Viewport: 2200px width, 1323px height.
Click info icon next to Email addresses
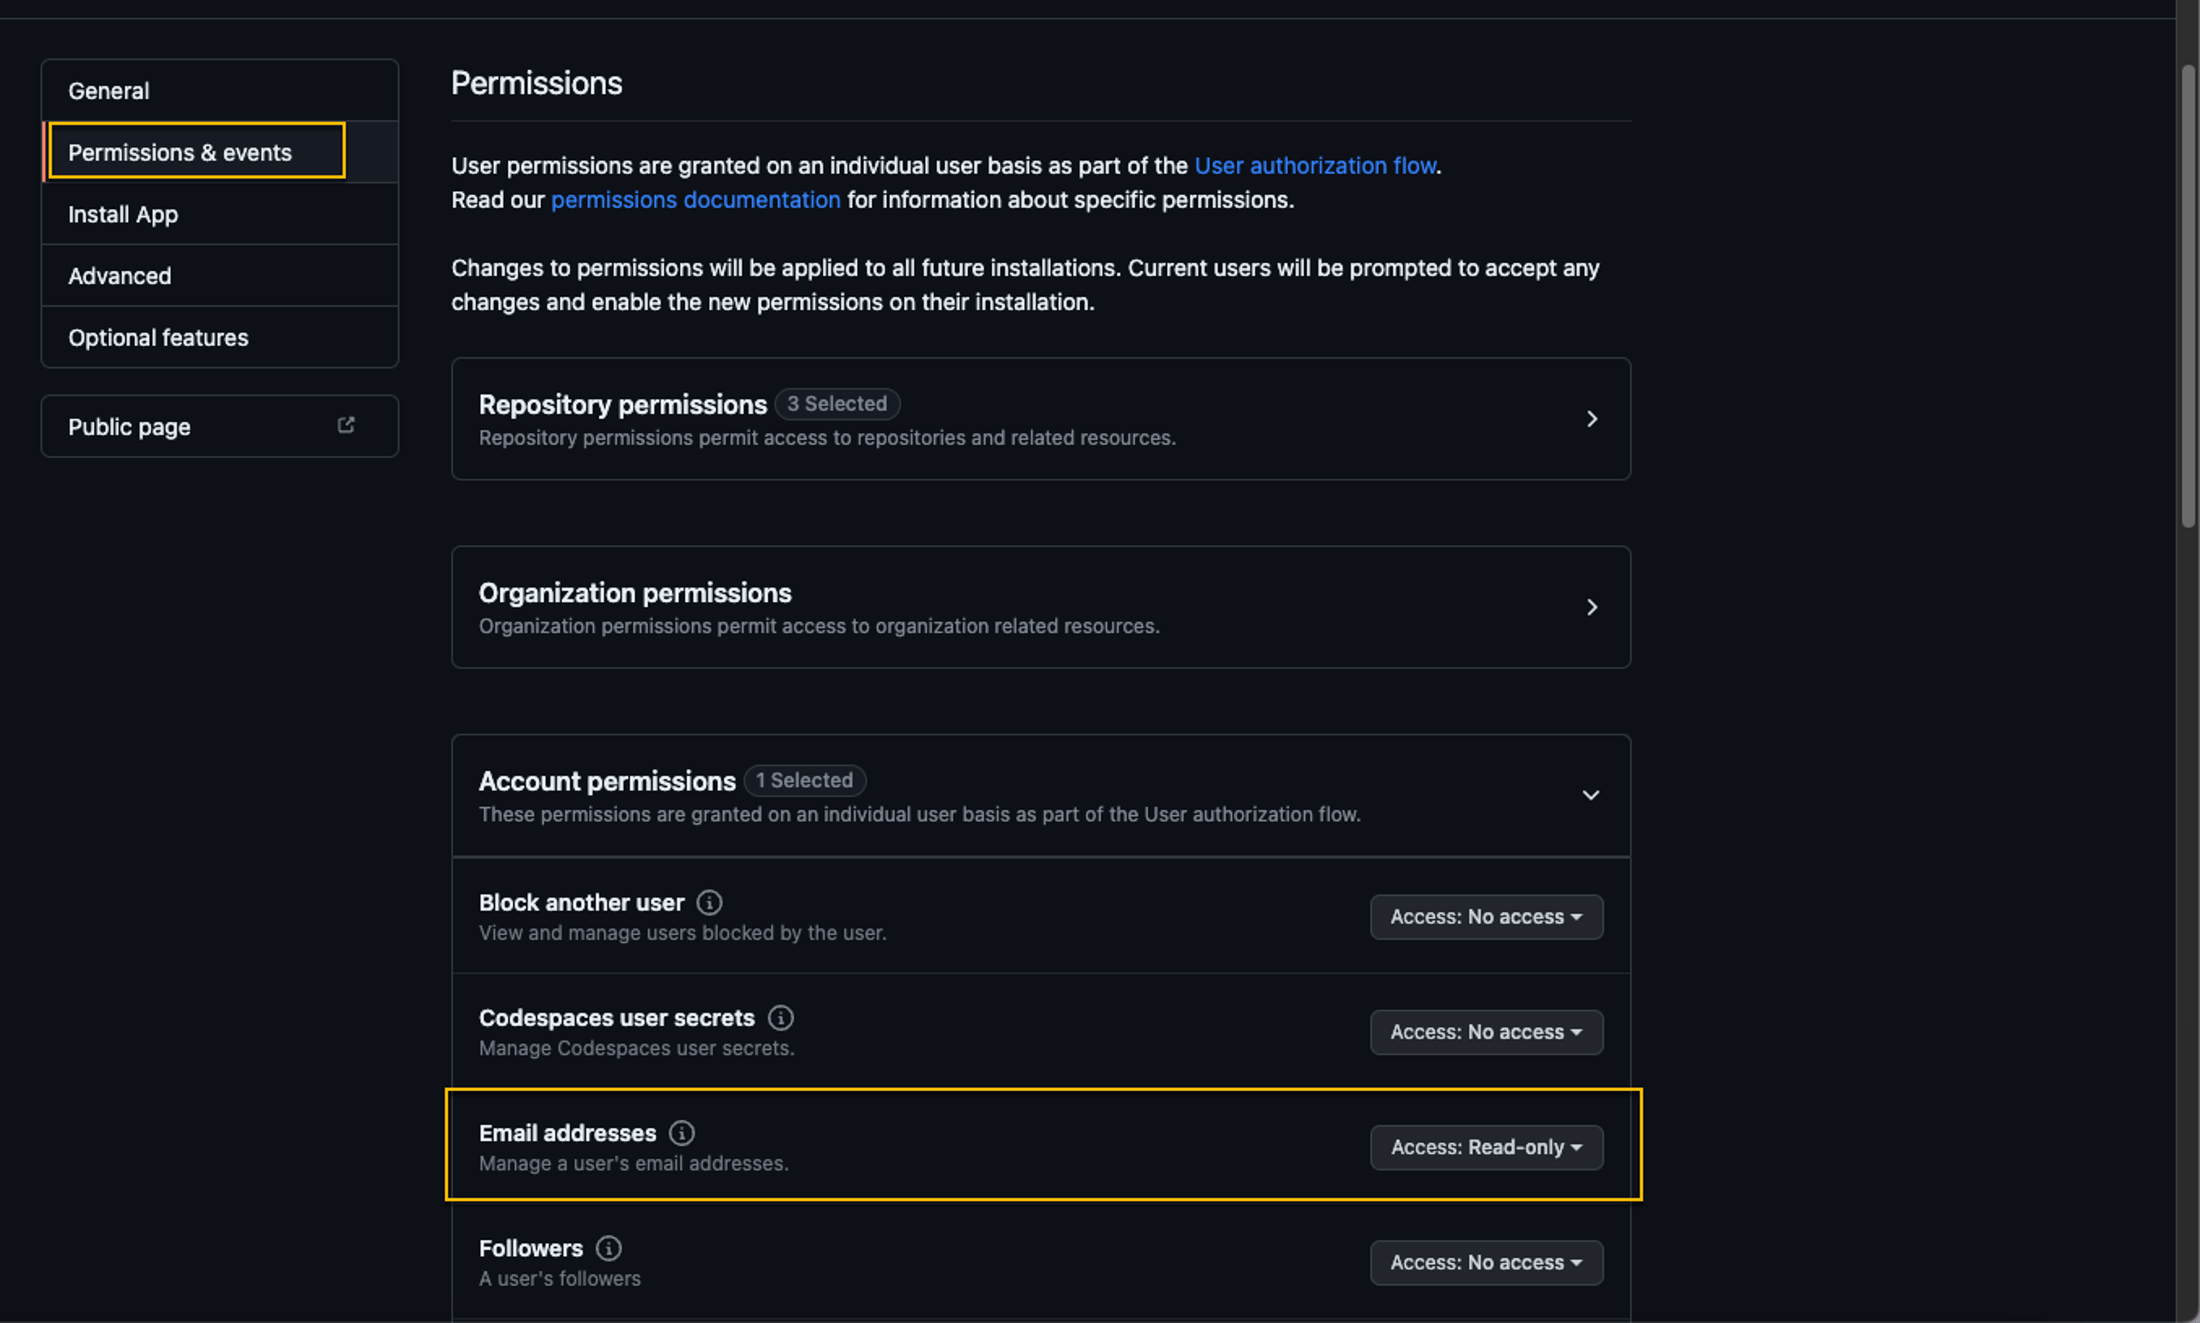click(681, 1133)
